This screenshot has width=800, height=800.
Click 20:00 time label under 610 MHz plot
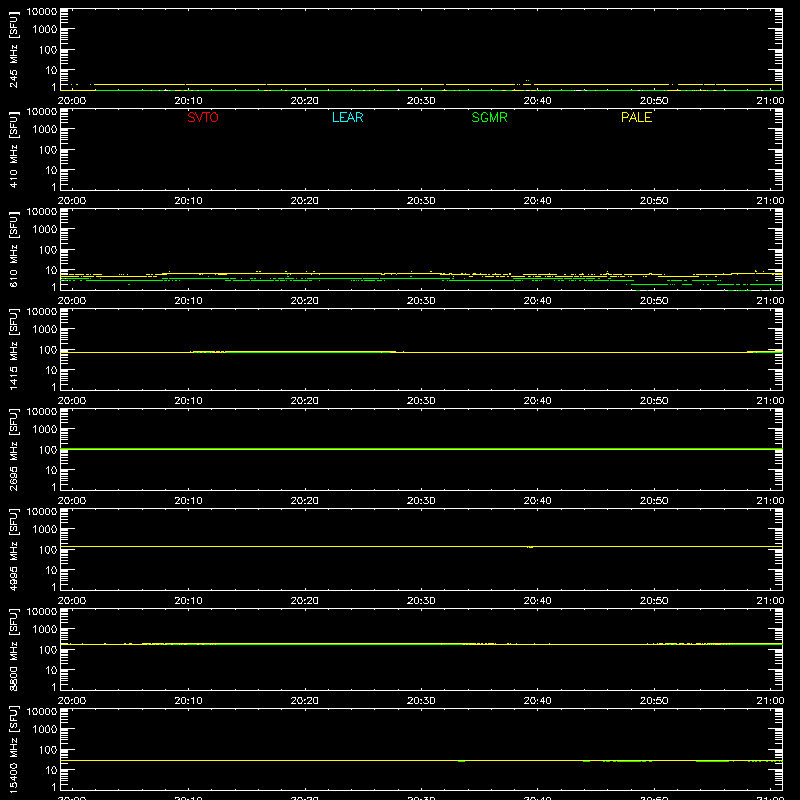[71, 301]
